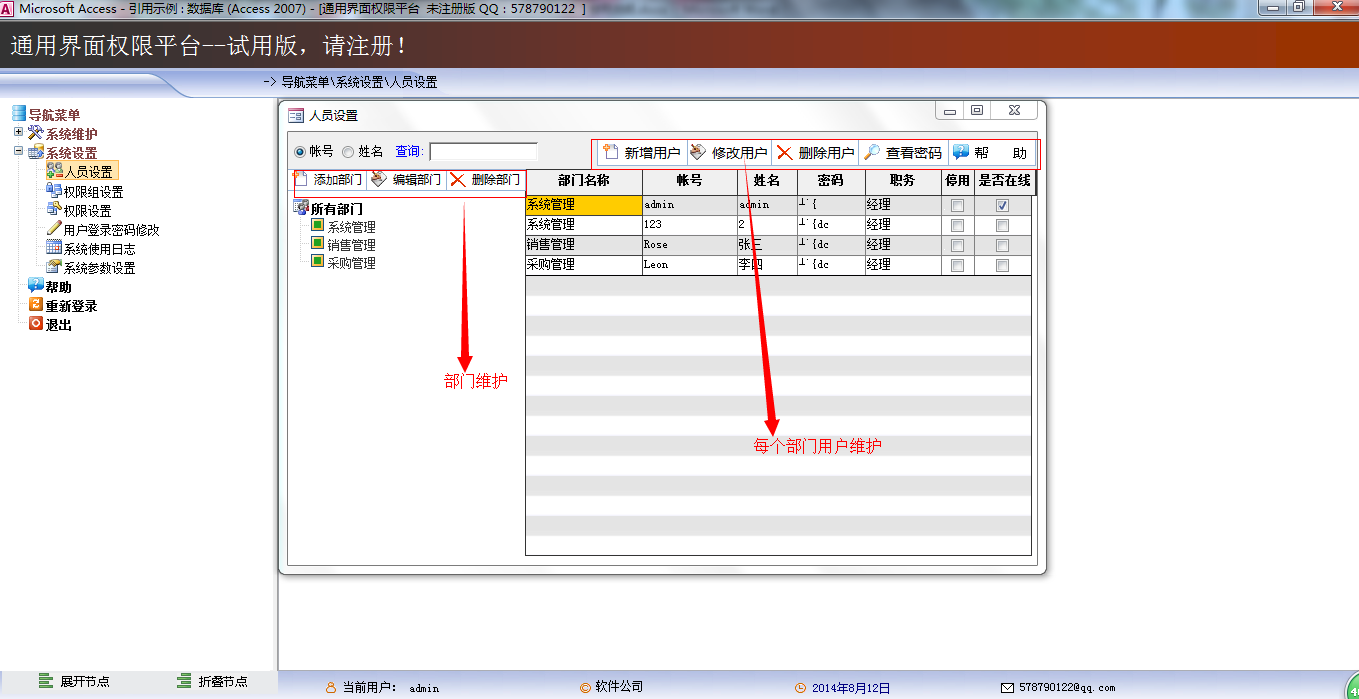Click the calendar icon beside 系统使用日志
This screenshot has width=1359, height=699.
[x=54, y=248]
